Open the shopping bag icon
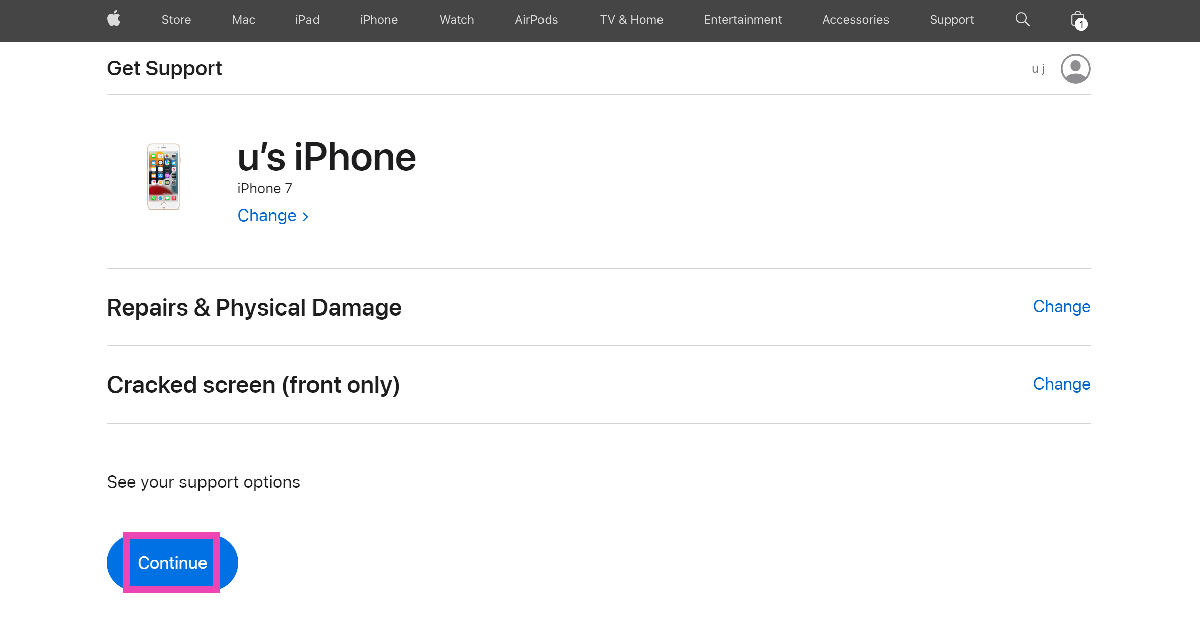This screenshot has height=628, width=1200. 1077,19
